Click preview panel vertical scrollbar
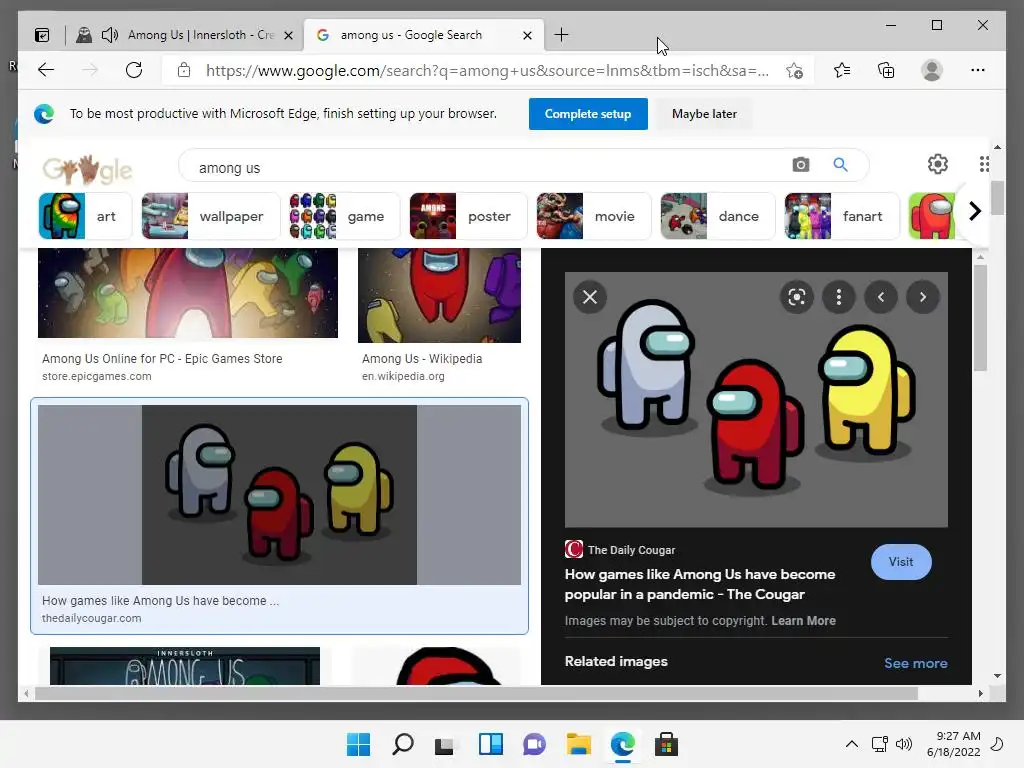Screen dimensions: 1024x768 (x=980, y=320)
